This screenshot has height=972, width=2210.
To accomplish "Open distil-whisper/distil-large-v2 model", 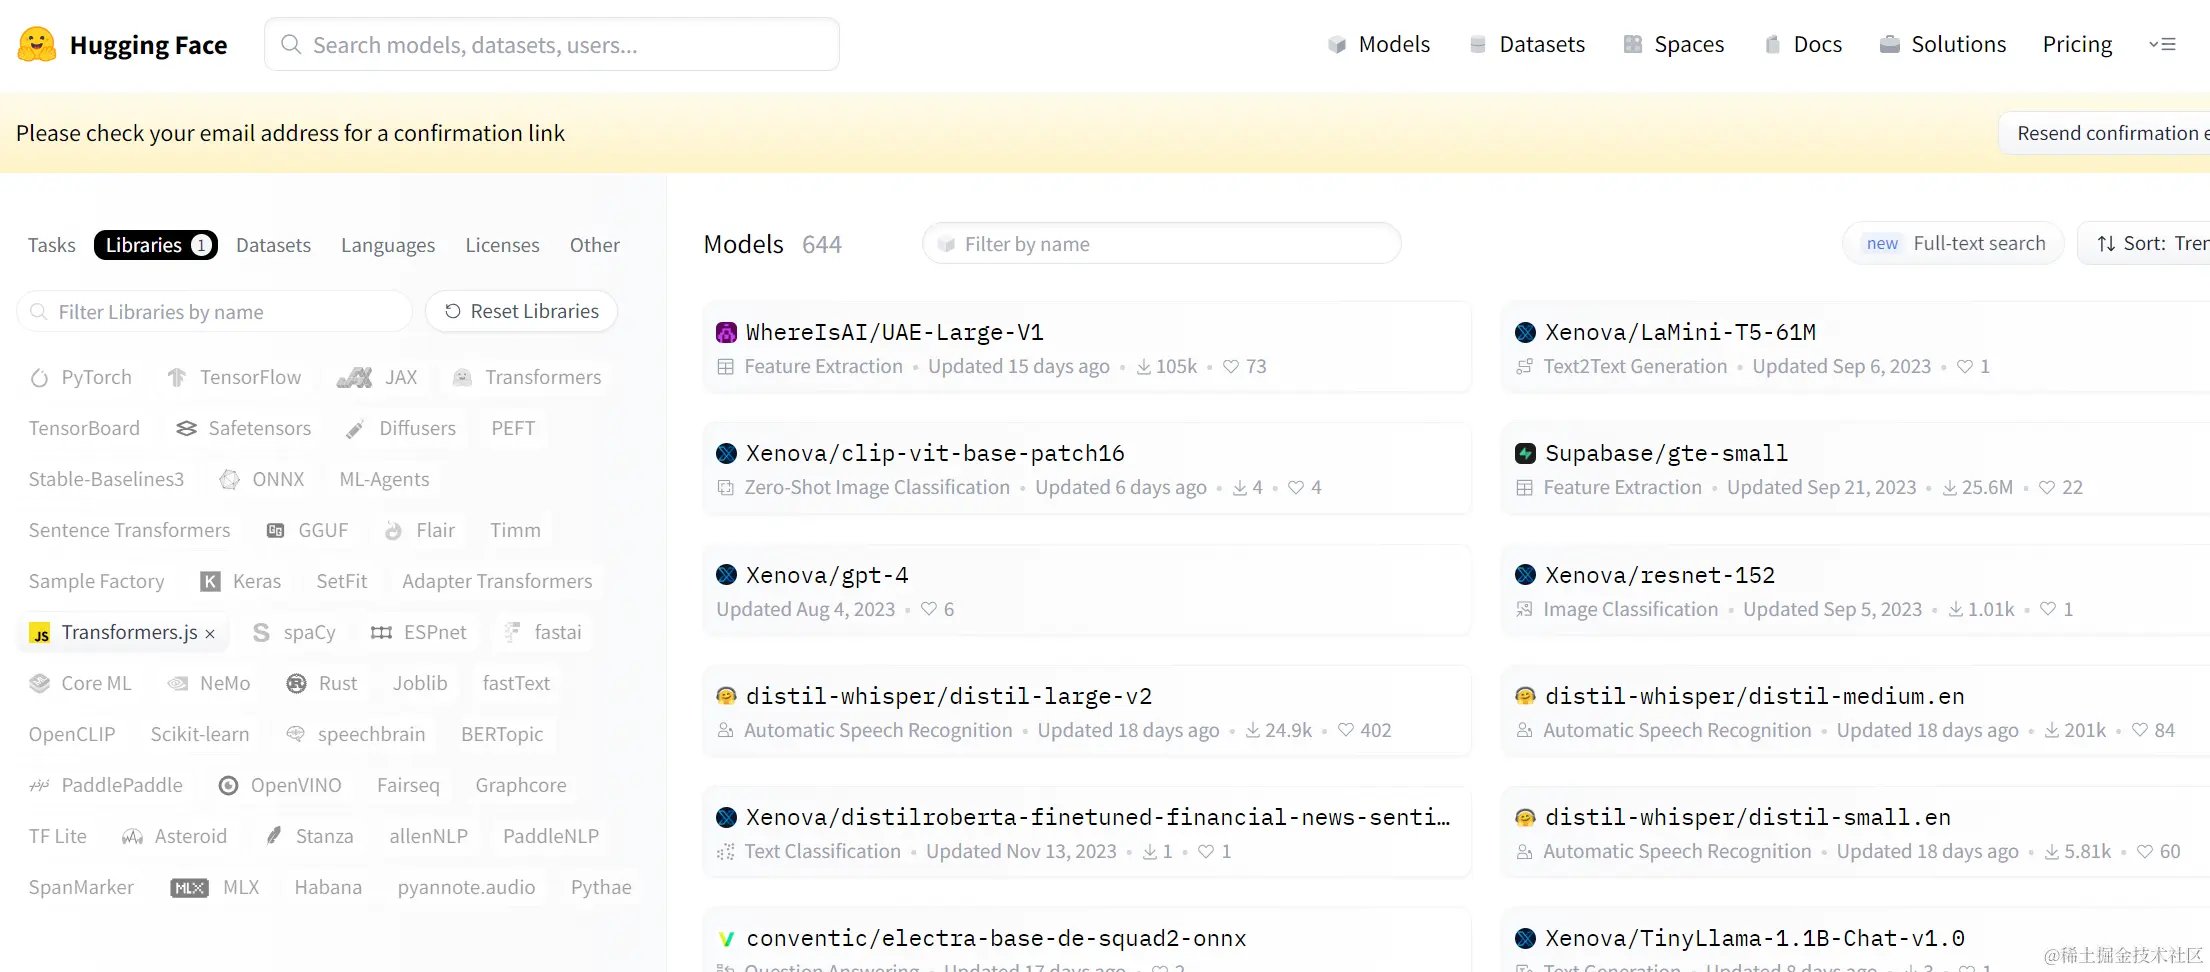I will click(x=1087, y=711).
